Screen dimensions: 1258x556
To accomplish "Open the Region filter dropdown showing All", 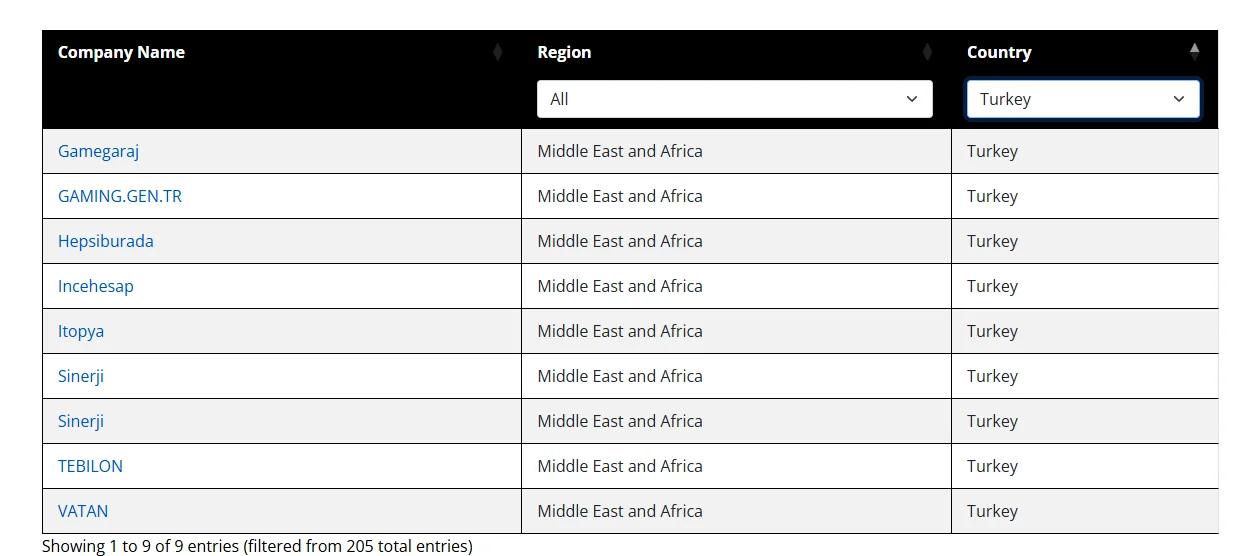I will (735, 99).
